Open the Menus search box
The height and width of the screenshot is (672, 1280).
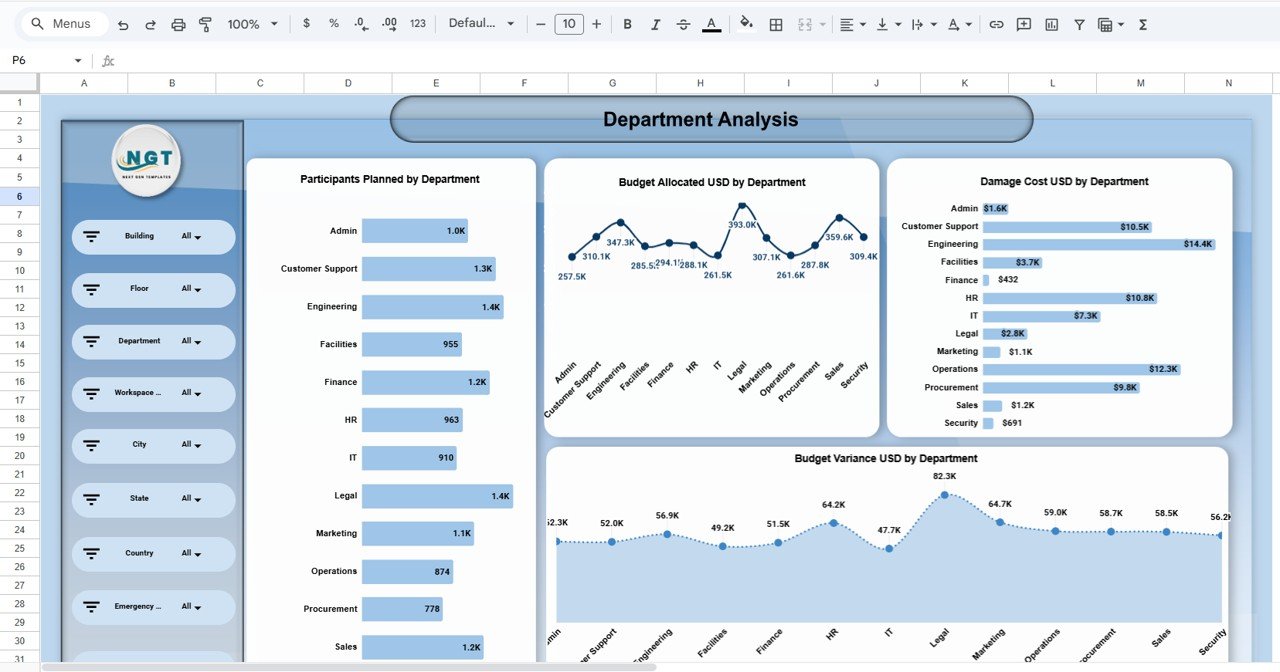click(63, 23)
